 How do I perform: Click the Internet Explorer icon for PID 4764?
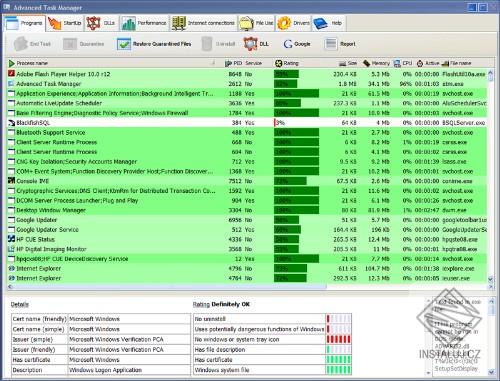coord(11,278)
